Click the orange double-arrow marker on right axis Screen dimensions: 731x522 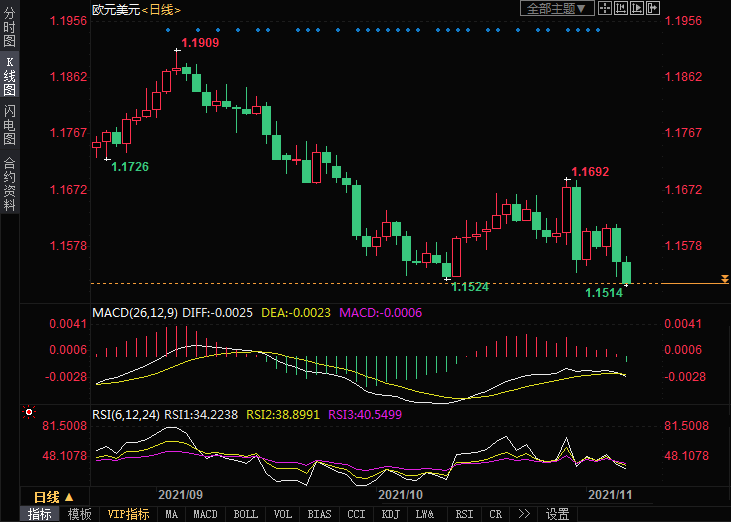(724, 278)
